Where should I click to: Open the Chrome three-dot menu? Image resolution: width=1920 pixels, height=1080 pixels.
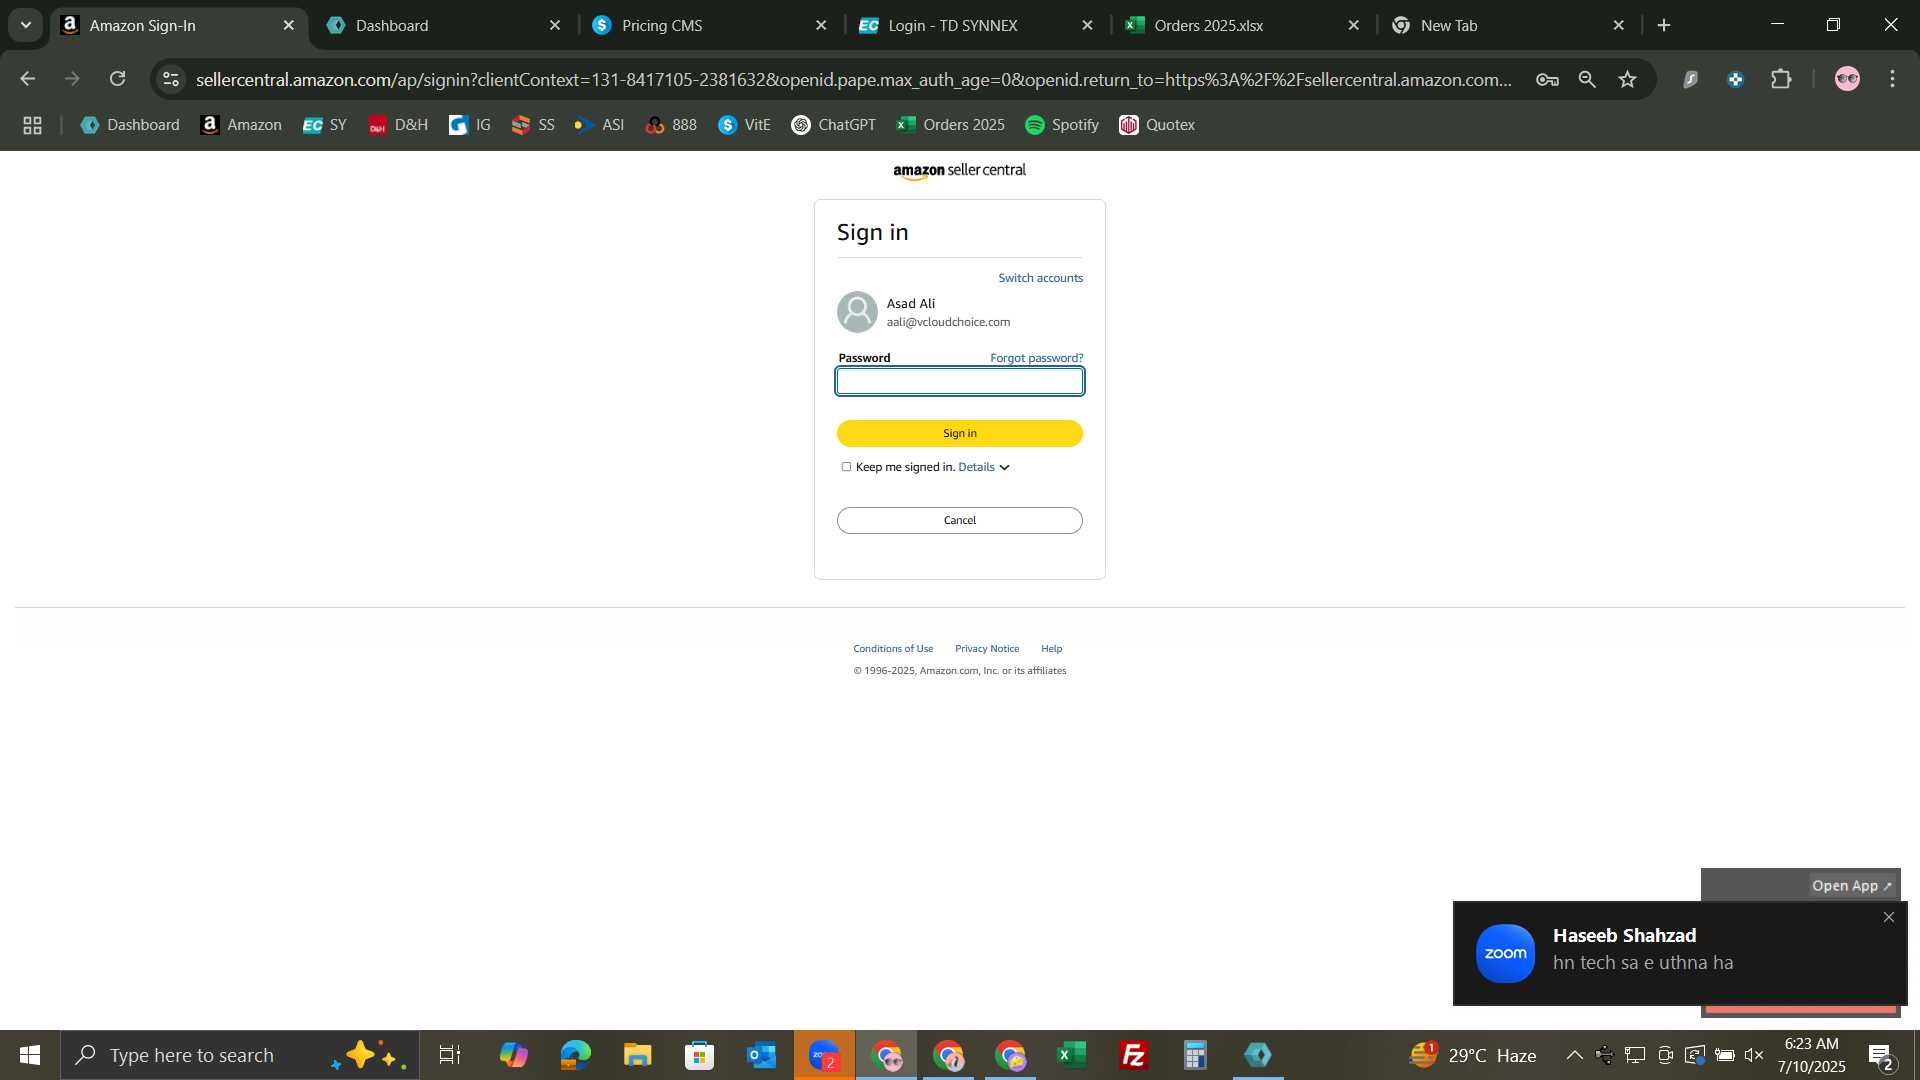(x=1893, y=79)
